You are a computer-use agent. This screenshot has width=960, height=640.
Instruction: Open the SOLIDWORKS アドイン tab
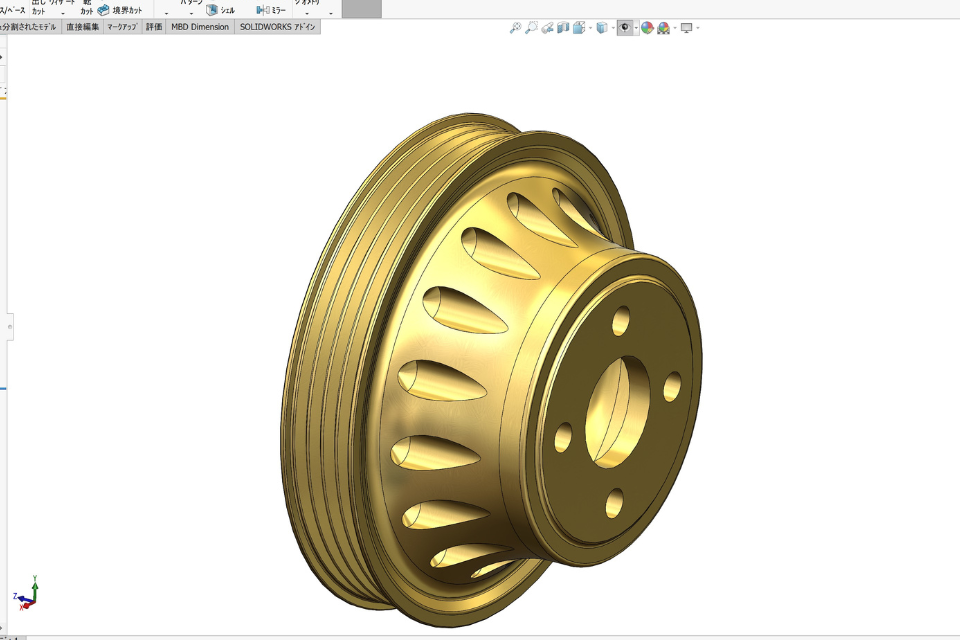[278, 27]
